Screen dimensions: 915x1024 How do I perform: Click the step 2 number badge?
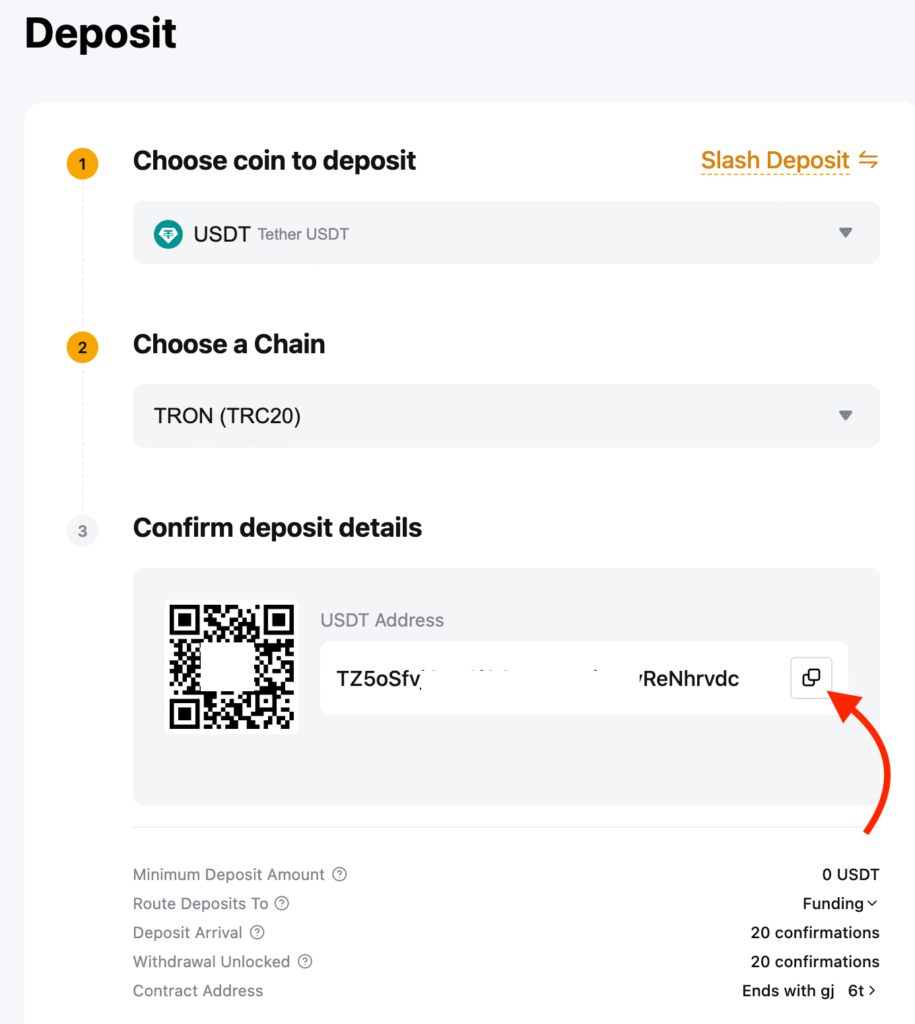coord(83,348)
